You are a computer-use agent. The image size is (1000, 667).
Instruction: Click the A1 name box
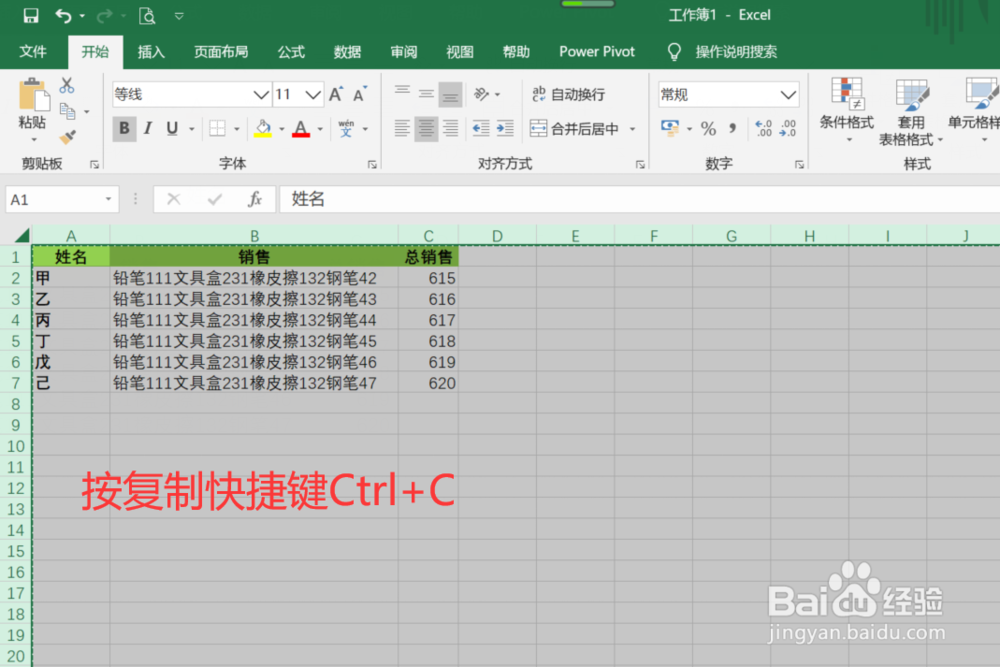pyautogui.click(x=55, y=199)
